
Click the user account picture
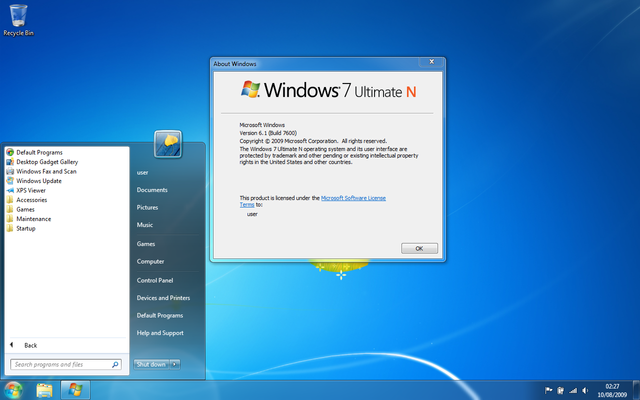pyautogui.click(x=168, y=144)
